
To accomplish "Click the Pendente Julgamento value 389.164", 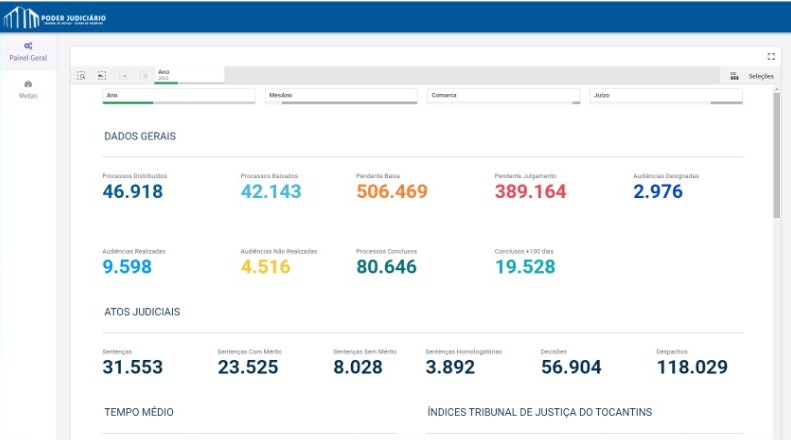I will [x=530, y=192].
